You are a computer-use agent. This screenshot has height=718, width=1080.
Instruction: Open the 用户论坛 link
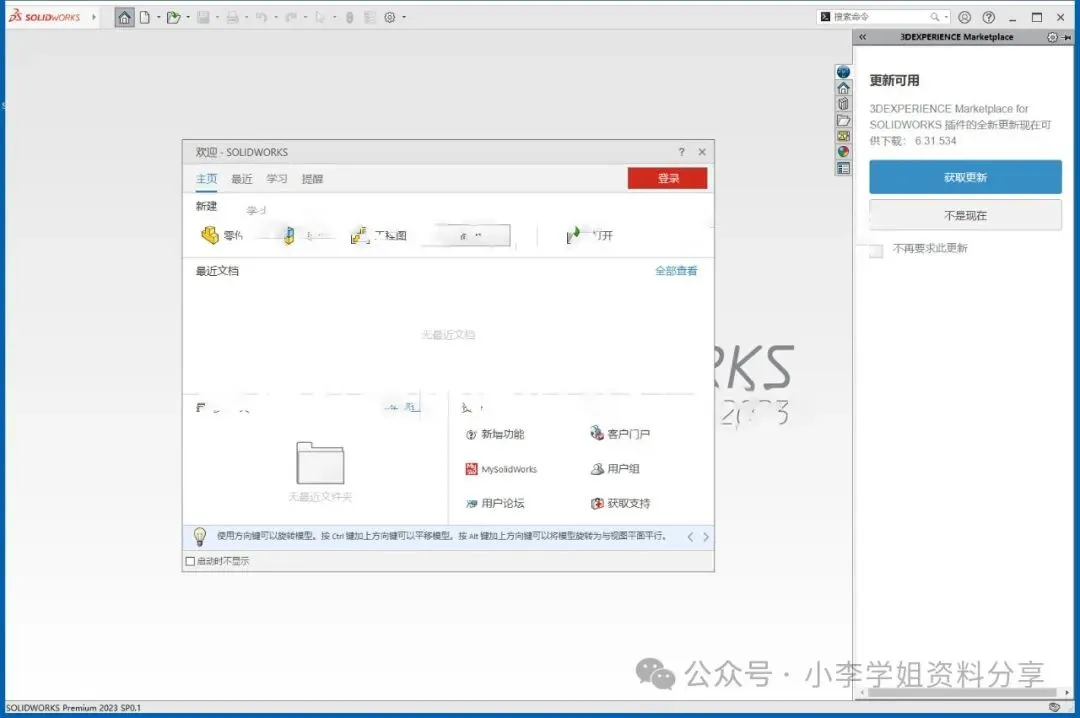point(495,504)
